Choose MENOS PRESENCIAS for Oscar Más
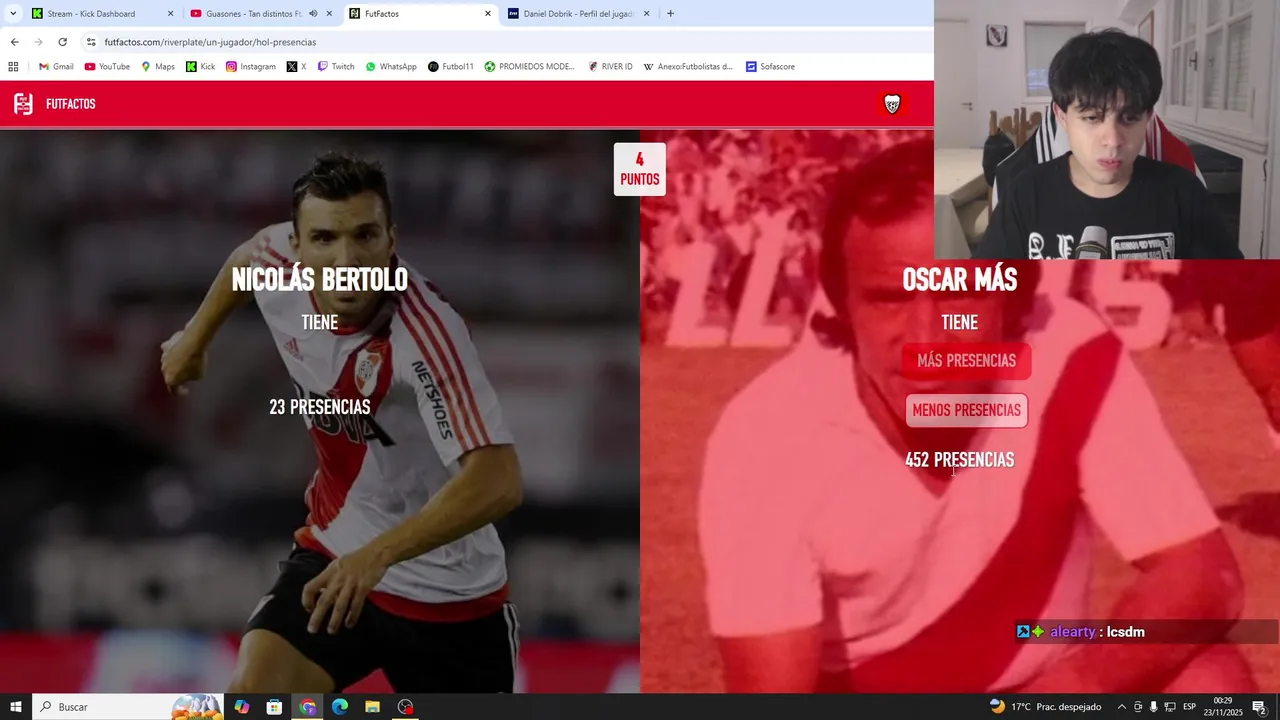 (x=966, y=410)
